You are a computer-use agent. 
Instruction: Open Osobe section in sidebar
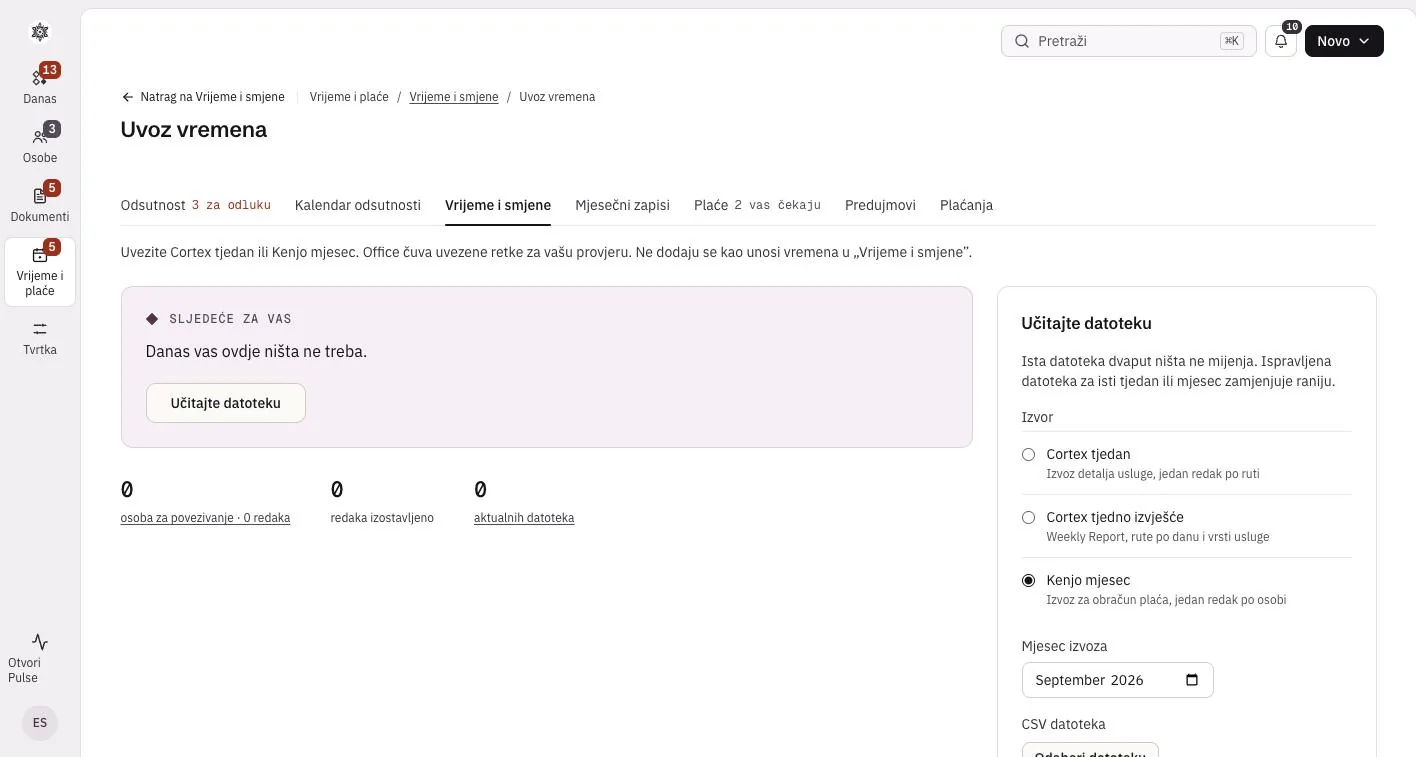pos(40,145)
